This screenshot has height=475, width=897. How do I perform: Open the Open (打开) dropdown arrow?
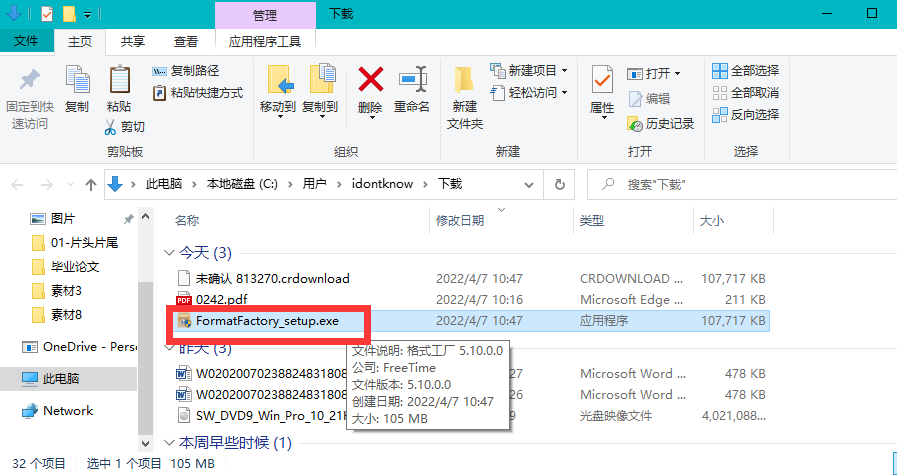click(678, 74)
